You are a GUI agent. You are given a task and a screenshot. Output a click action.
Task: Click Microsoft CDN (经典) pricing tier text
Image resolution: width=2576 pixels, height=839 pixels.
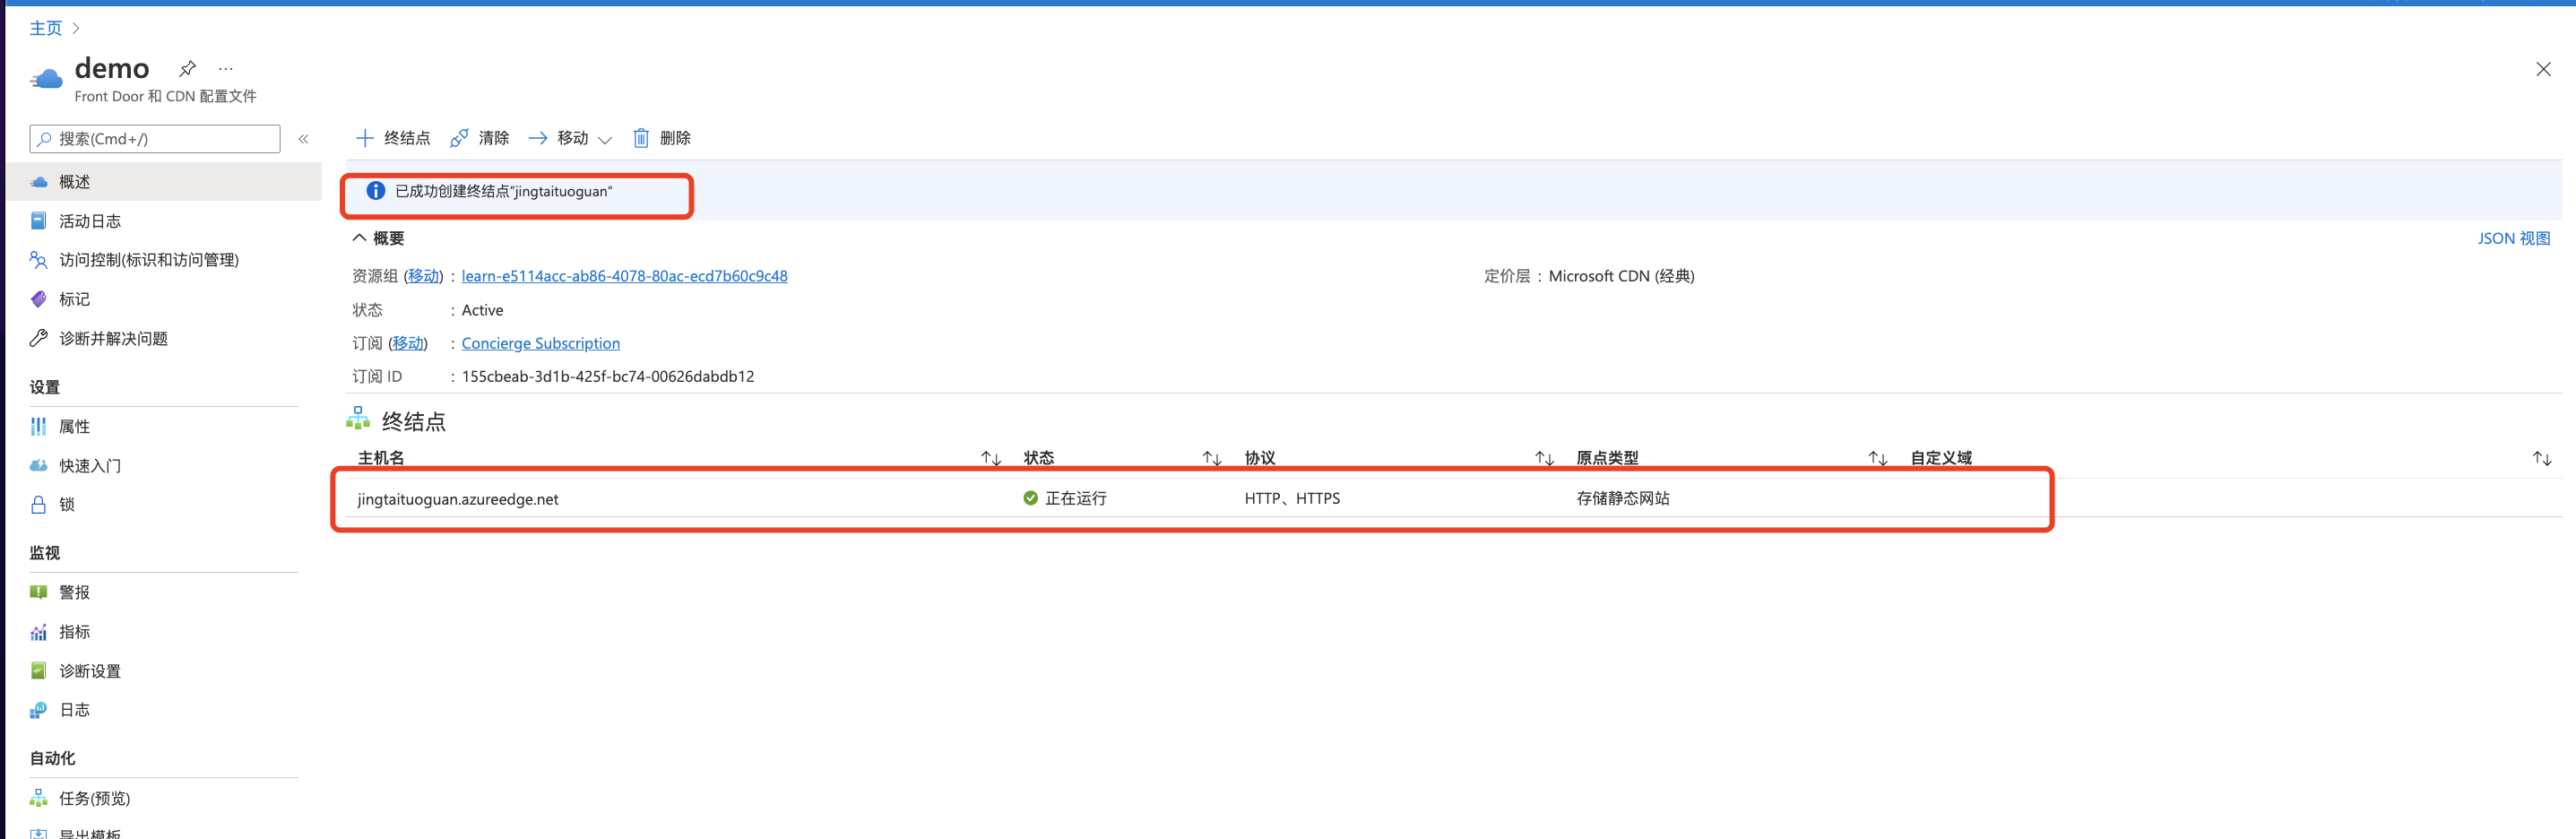point(1621,276)
